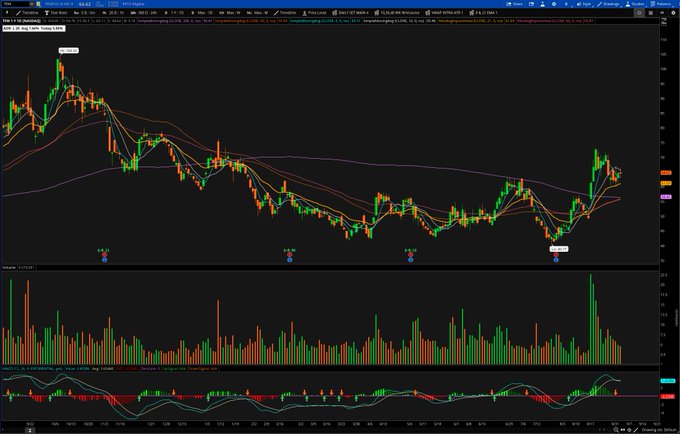The width and height of the screenshot is (680, 434).
Task: Click the Share button
Action: [x=514, y=4]
